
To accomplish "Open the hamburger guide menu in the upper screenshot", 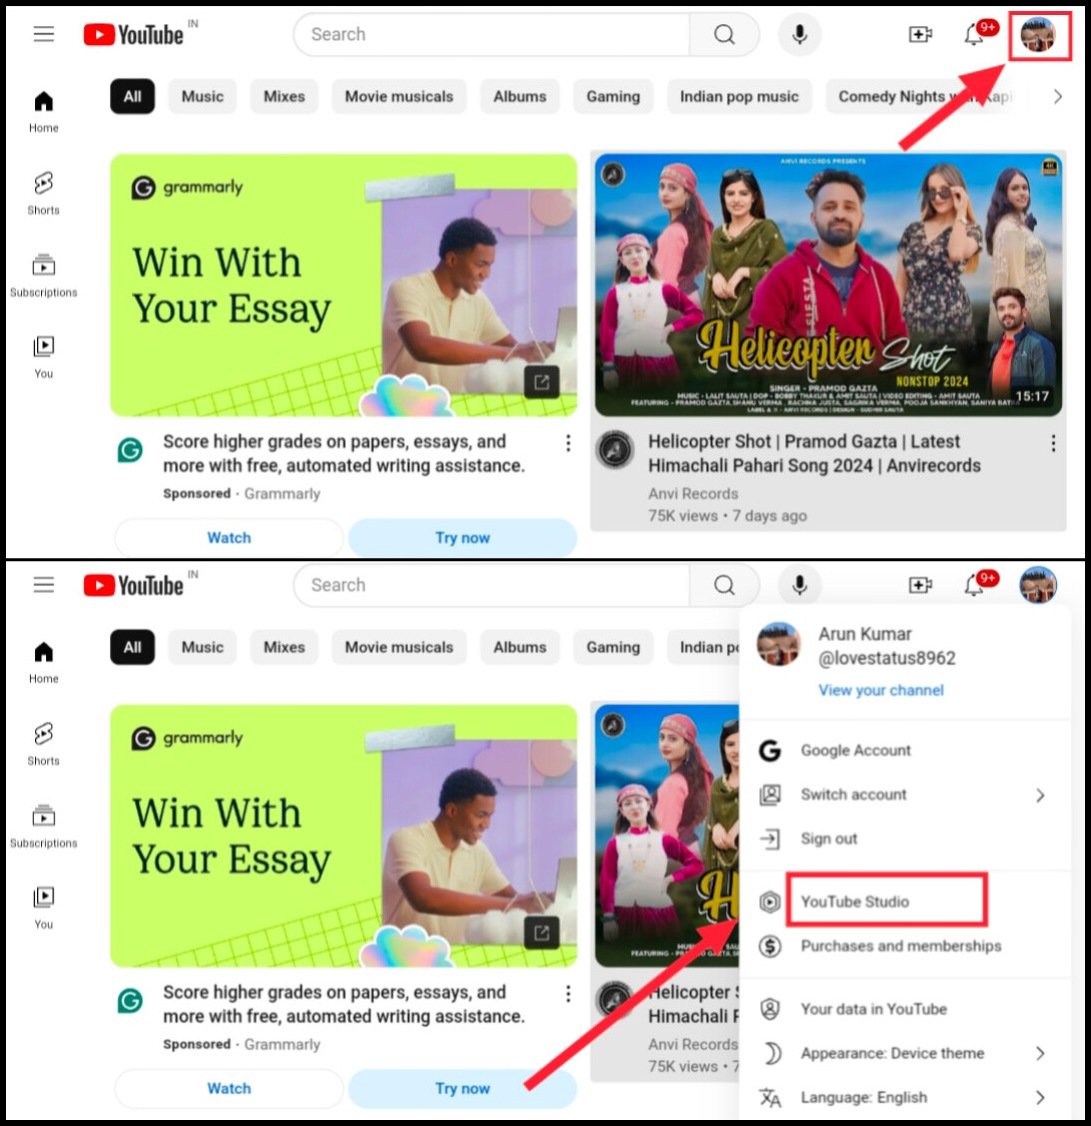I will point(44,34).
